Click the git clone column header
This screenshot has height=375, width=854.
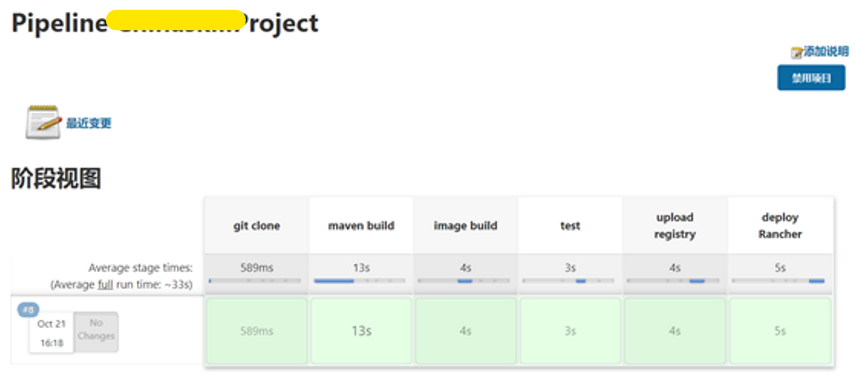(x=257, y=225)
